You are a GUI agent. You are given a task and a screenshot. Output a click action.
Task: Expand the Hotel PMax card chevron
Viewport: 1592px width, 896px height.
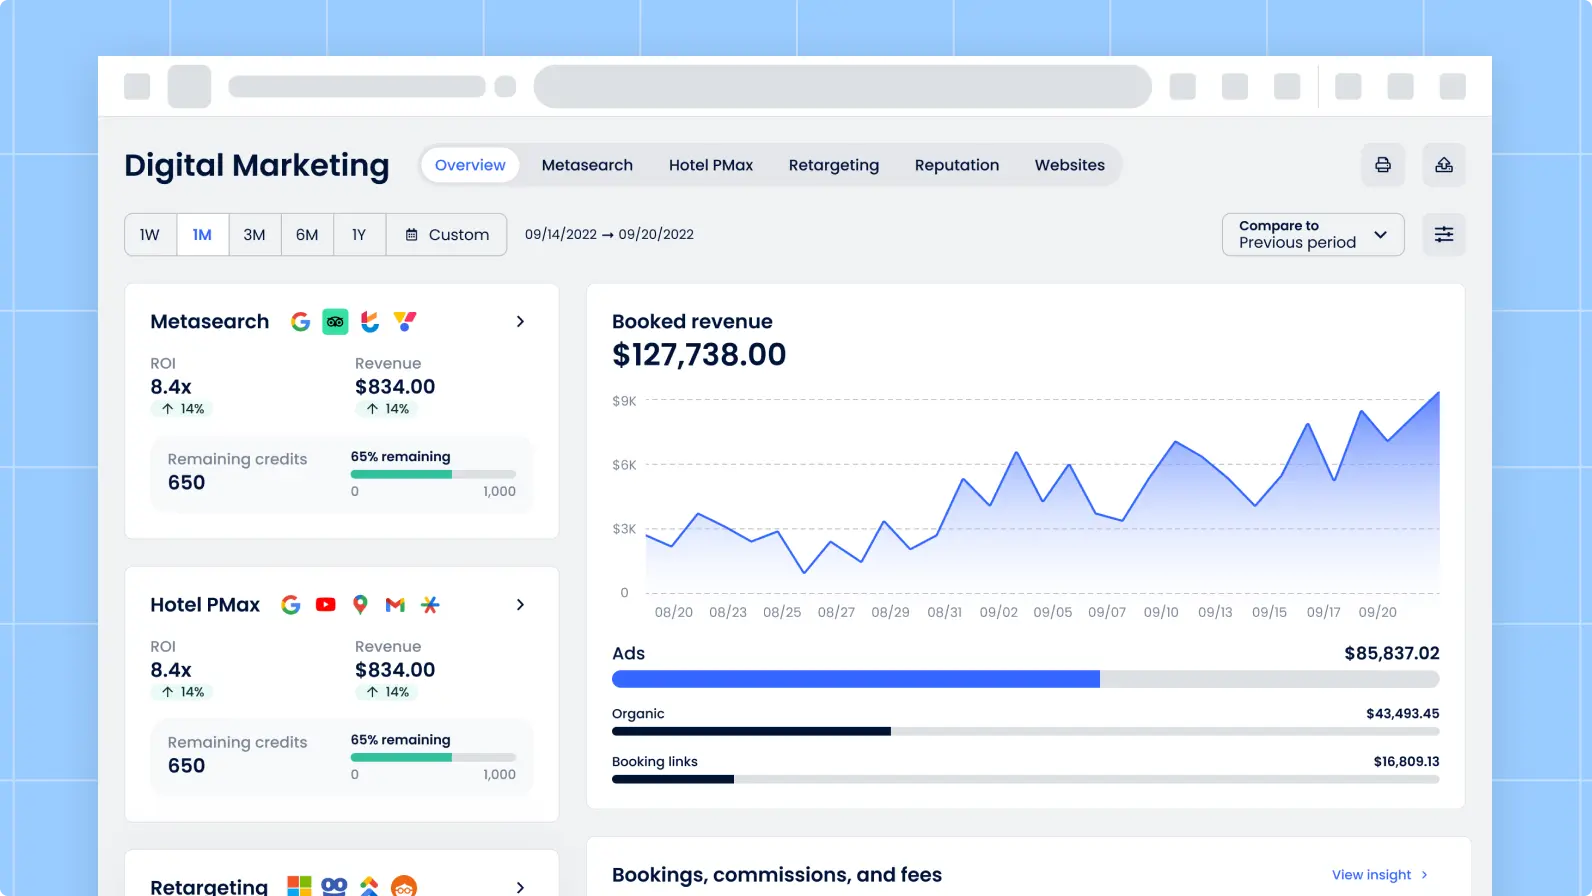[520, 605]
